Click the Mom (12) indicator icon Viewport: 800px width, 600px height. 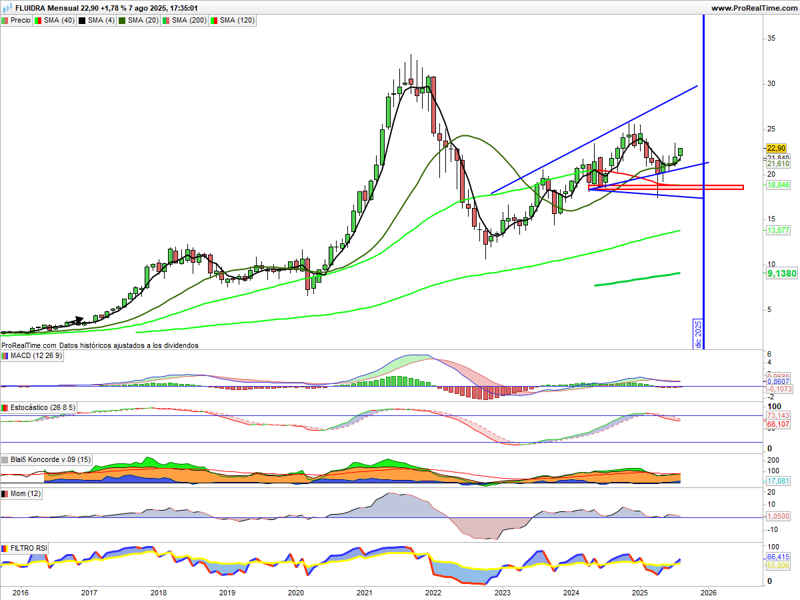click(5, 494)
